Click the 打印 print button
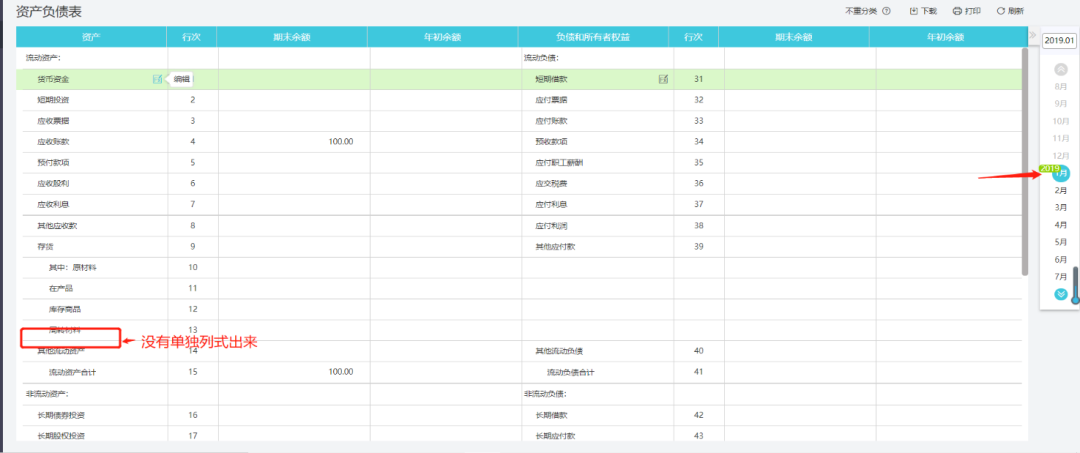Image resolution: width=1080 pixels, height=453 pixels. pyautogui.click(x=966, y=11)
